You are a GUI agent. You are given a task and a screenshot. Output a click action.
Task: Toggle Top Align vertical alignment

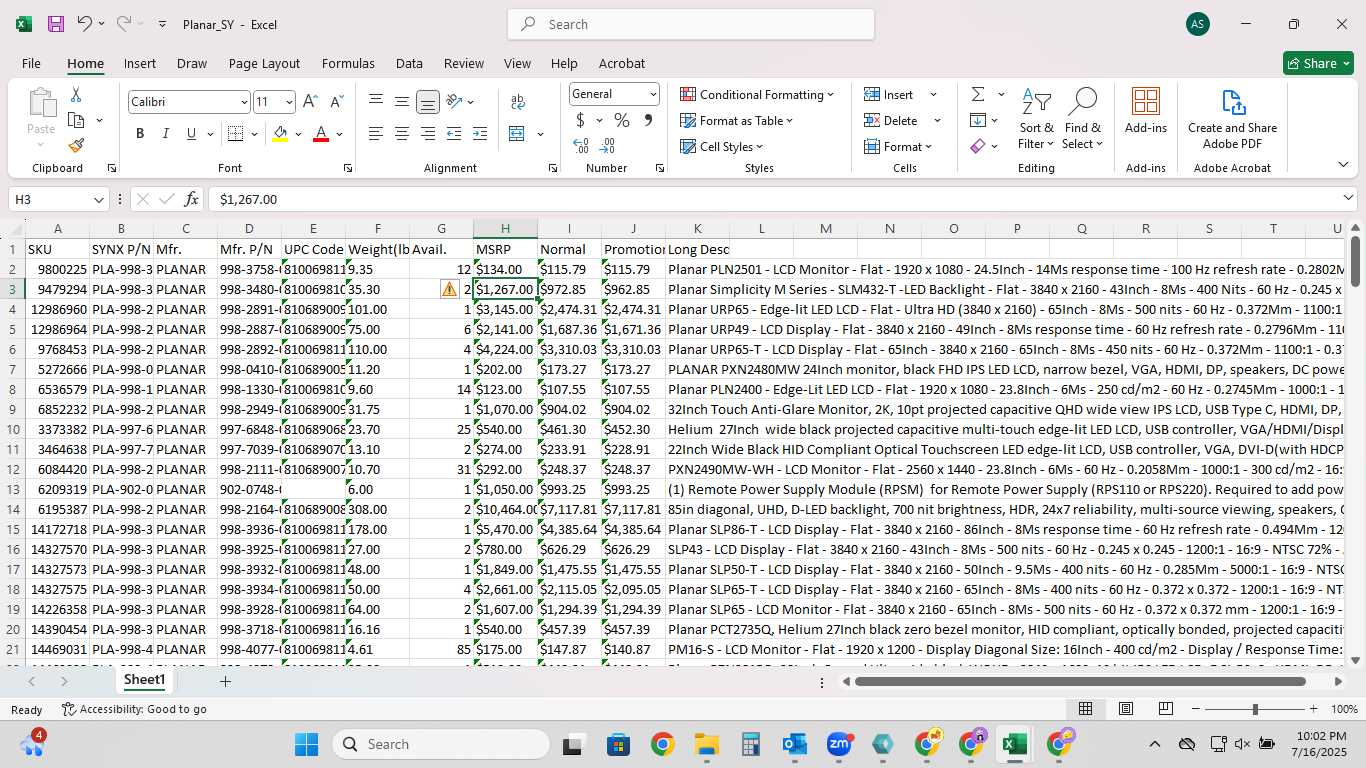[375, 102]
